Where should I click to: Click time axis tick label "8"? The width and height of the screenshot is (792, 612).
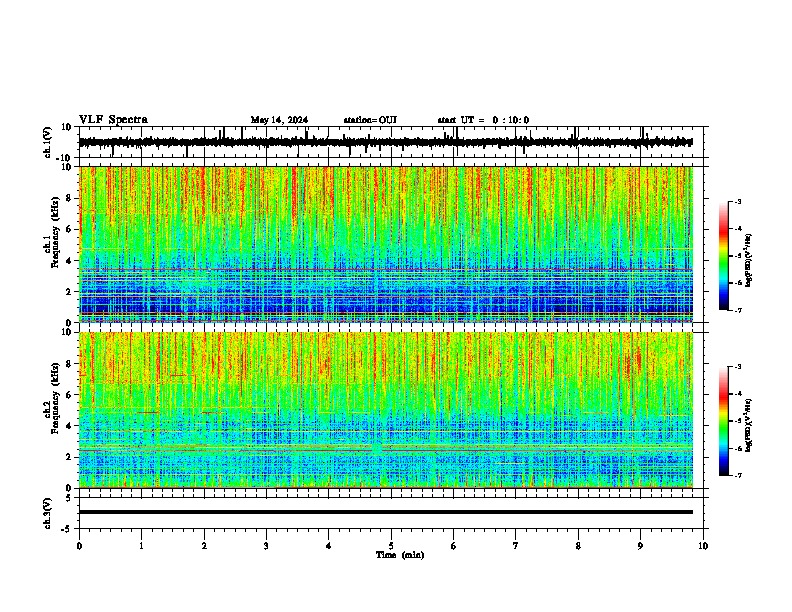point(578,546)
